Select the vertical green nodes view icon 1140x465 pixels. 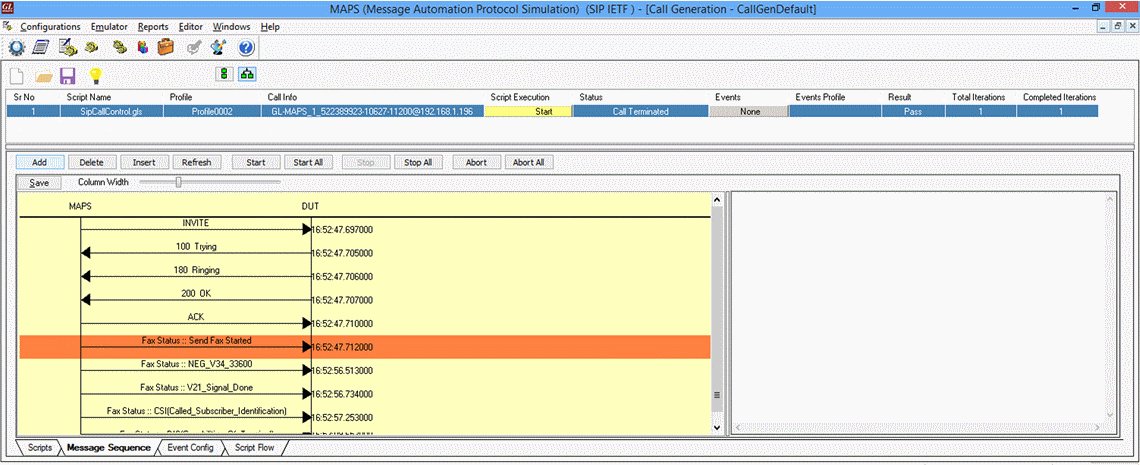[224, 74]
